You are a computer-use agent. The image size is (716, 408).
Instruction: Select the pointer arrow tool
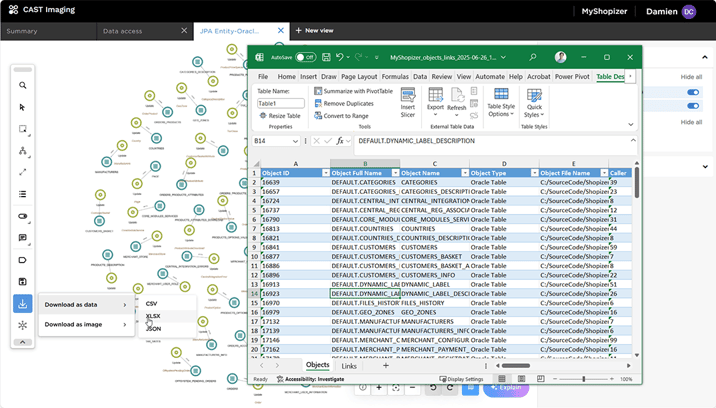22,107
